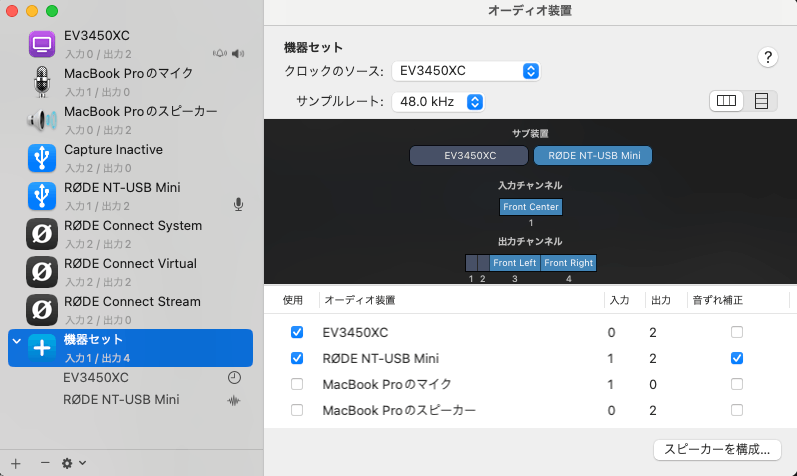Click the 音ずれ補正 column header
The height and width of the screenshot is (476, 797).
point(717,300)
